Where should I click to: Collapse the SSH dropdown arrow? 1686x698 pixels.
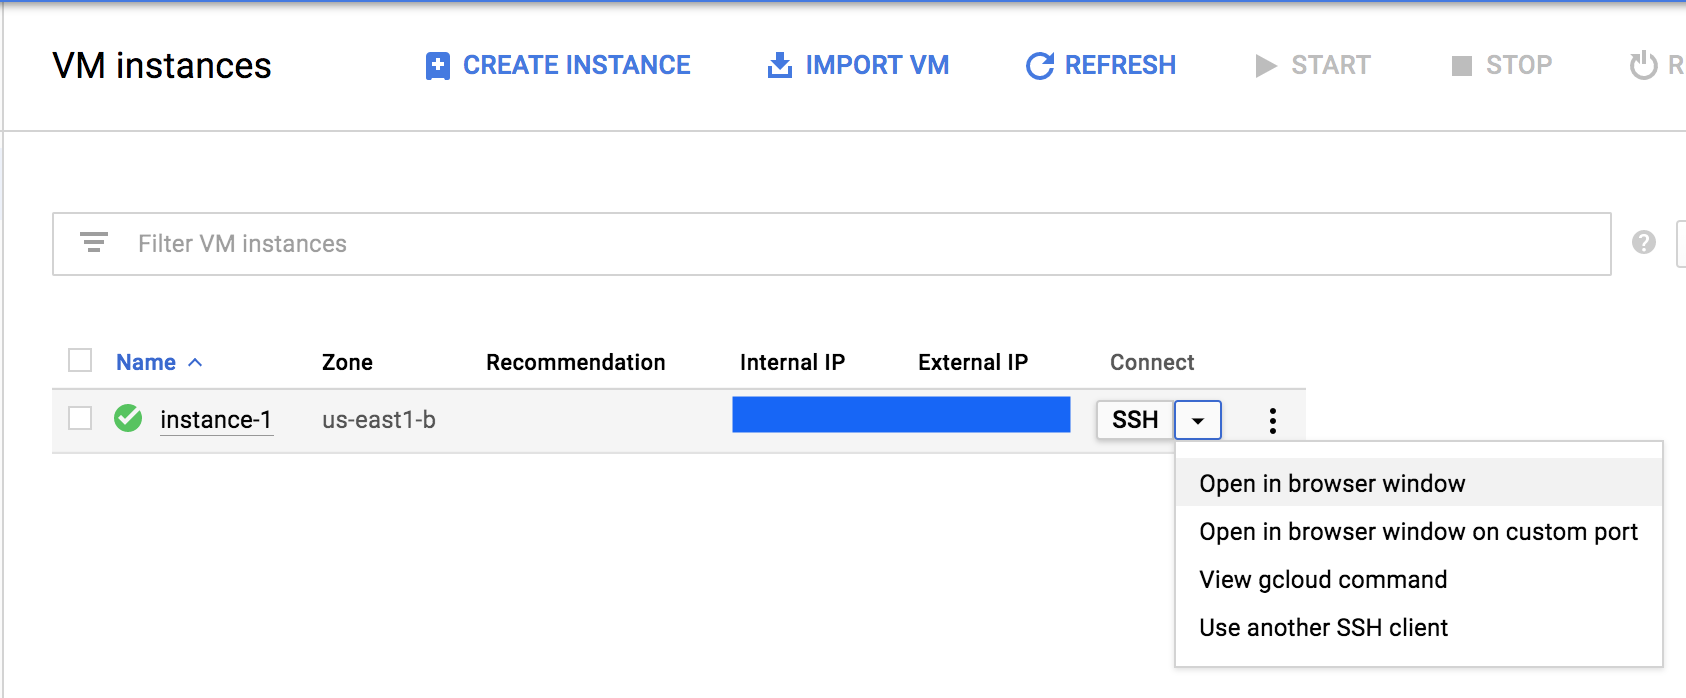click(x=1197, y=421)
